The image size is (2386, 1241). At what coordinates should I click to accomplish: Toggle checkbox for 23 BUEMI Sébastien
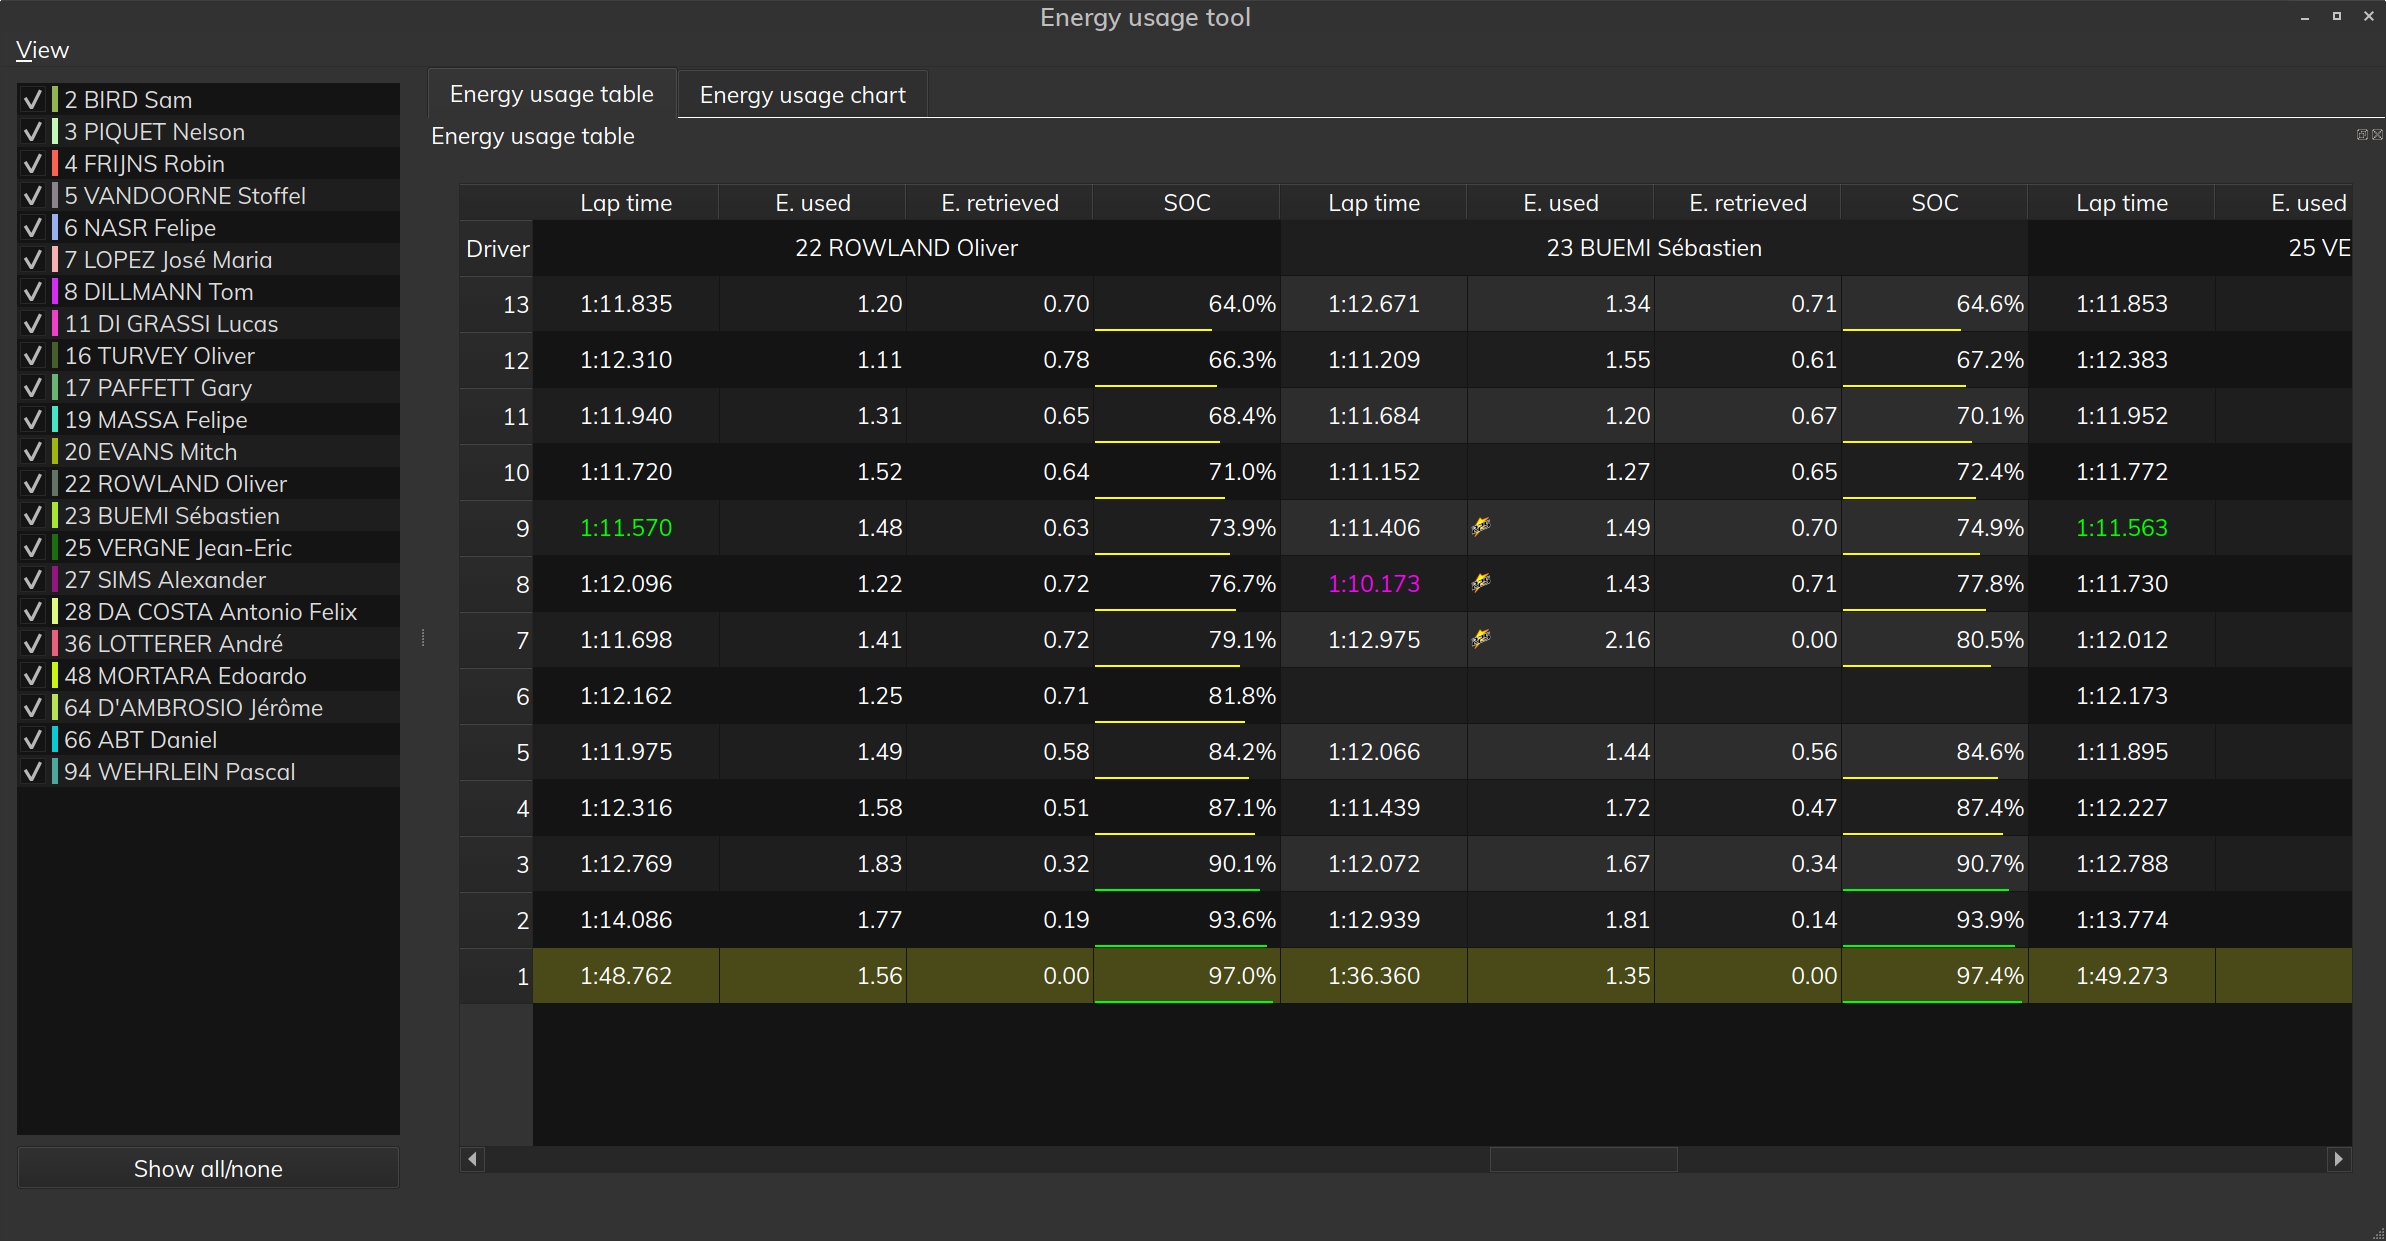(x=32, y=516)
